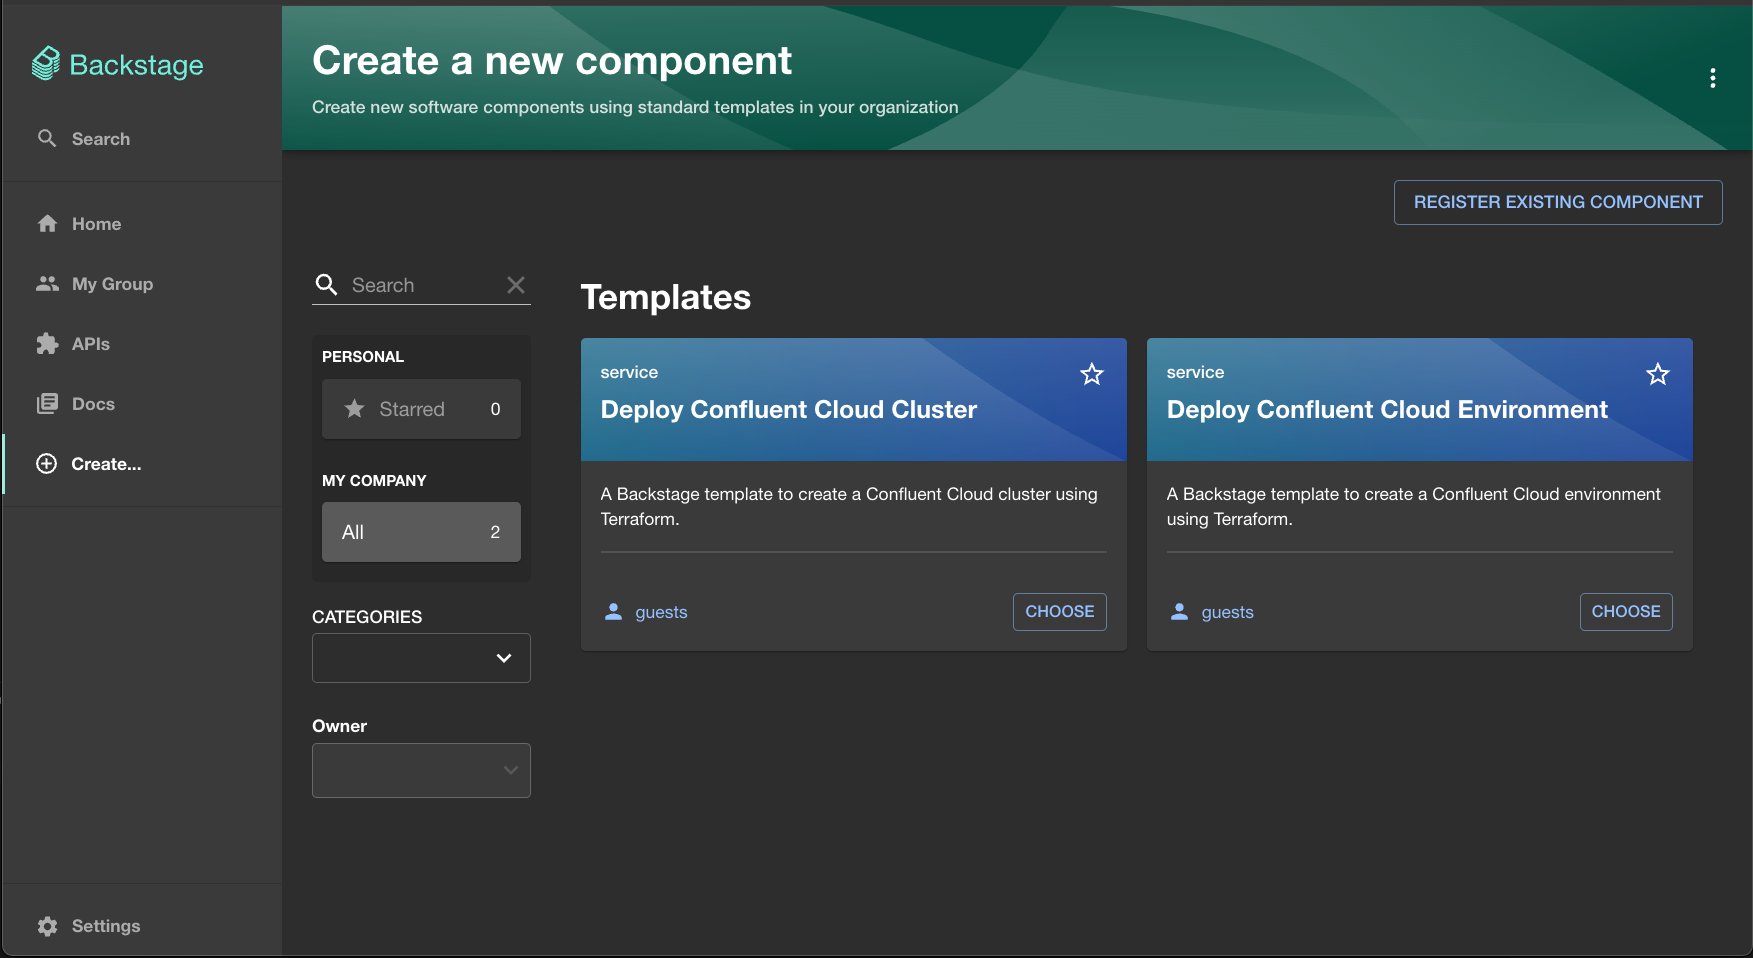1753x958 pixels.
Task: Click the Create plus circle icon
Action: pos(47,464)
